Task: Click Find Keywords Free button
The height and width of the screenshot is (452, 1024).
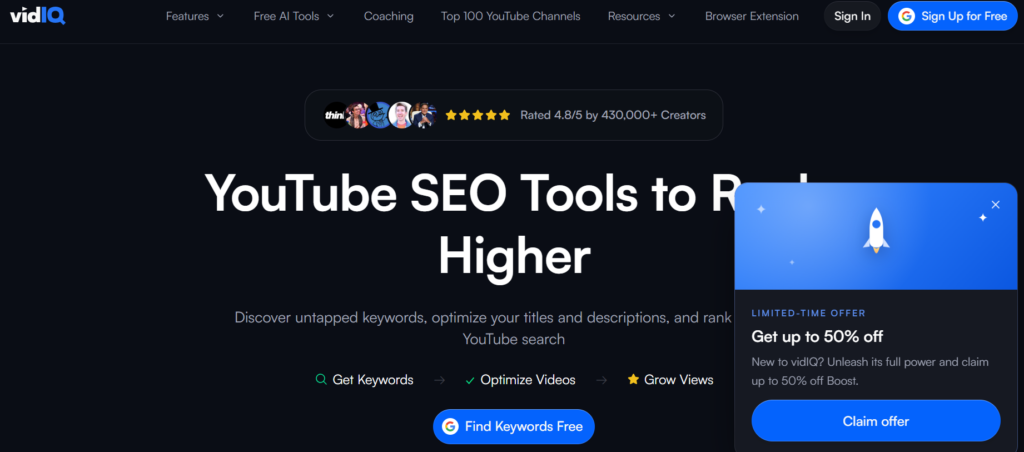Action: coord(514,427)
